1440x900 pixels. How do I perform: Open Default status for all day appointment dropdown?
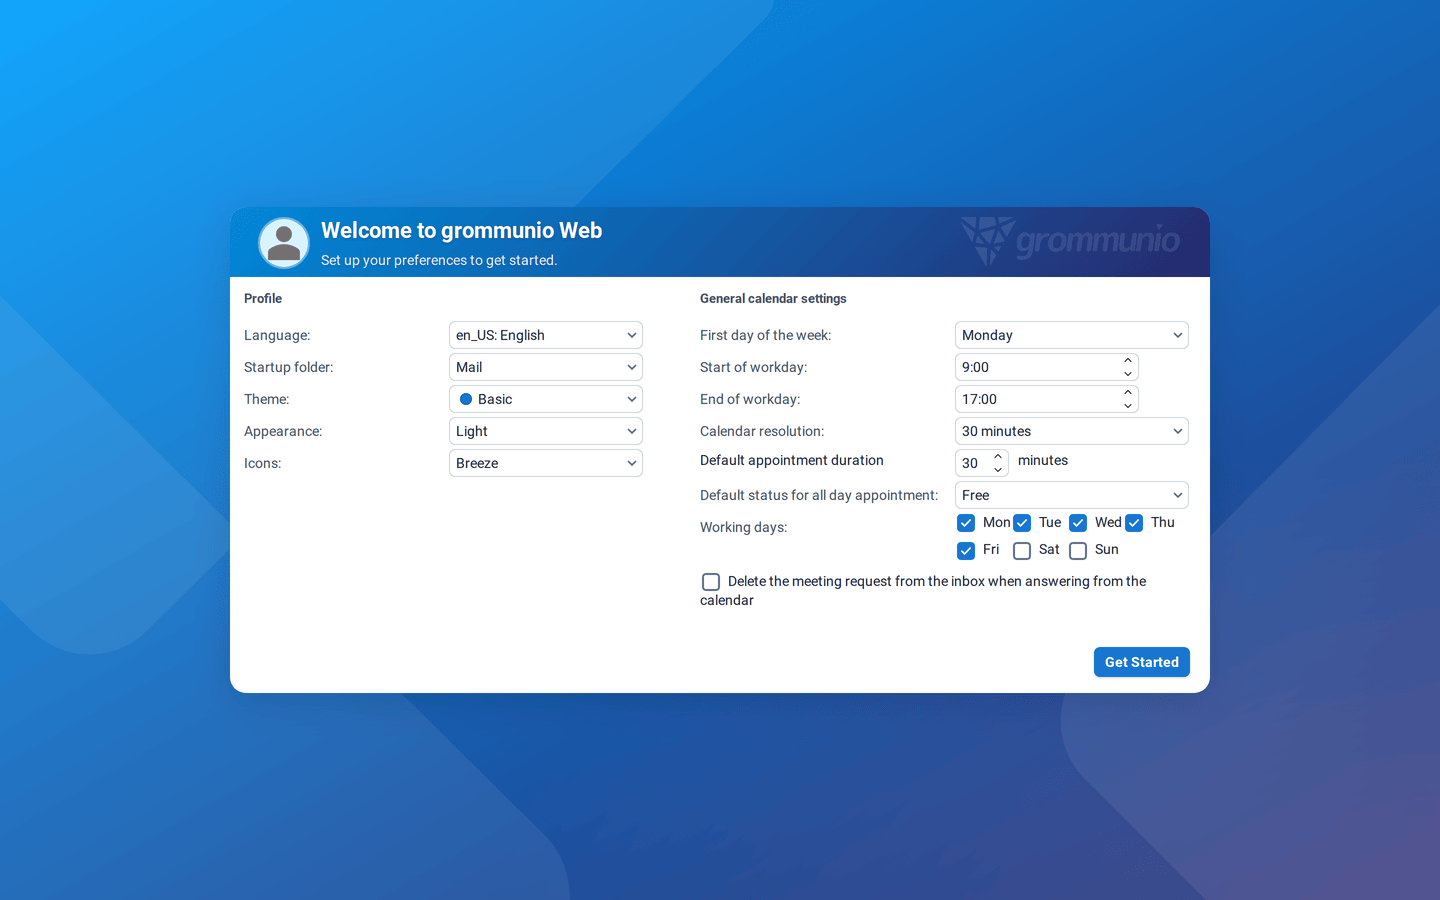tap(1072, 495)
